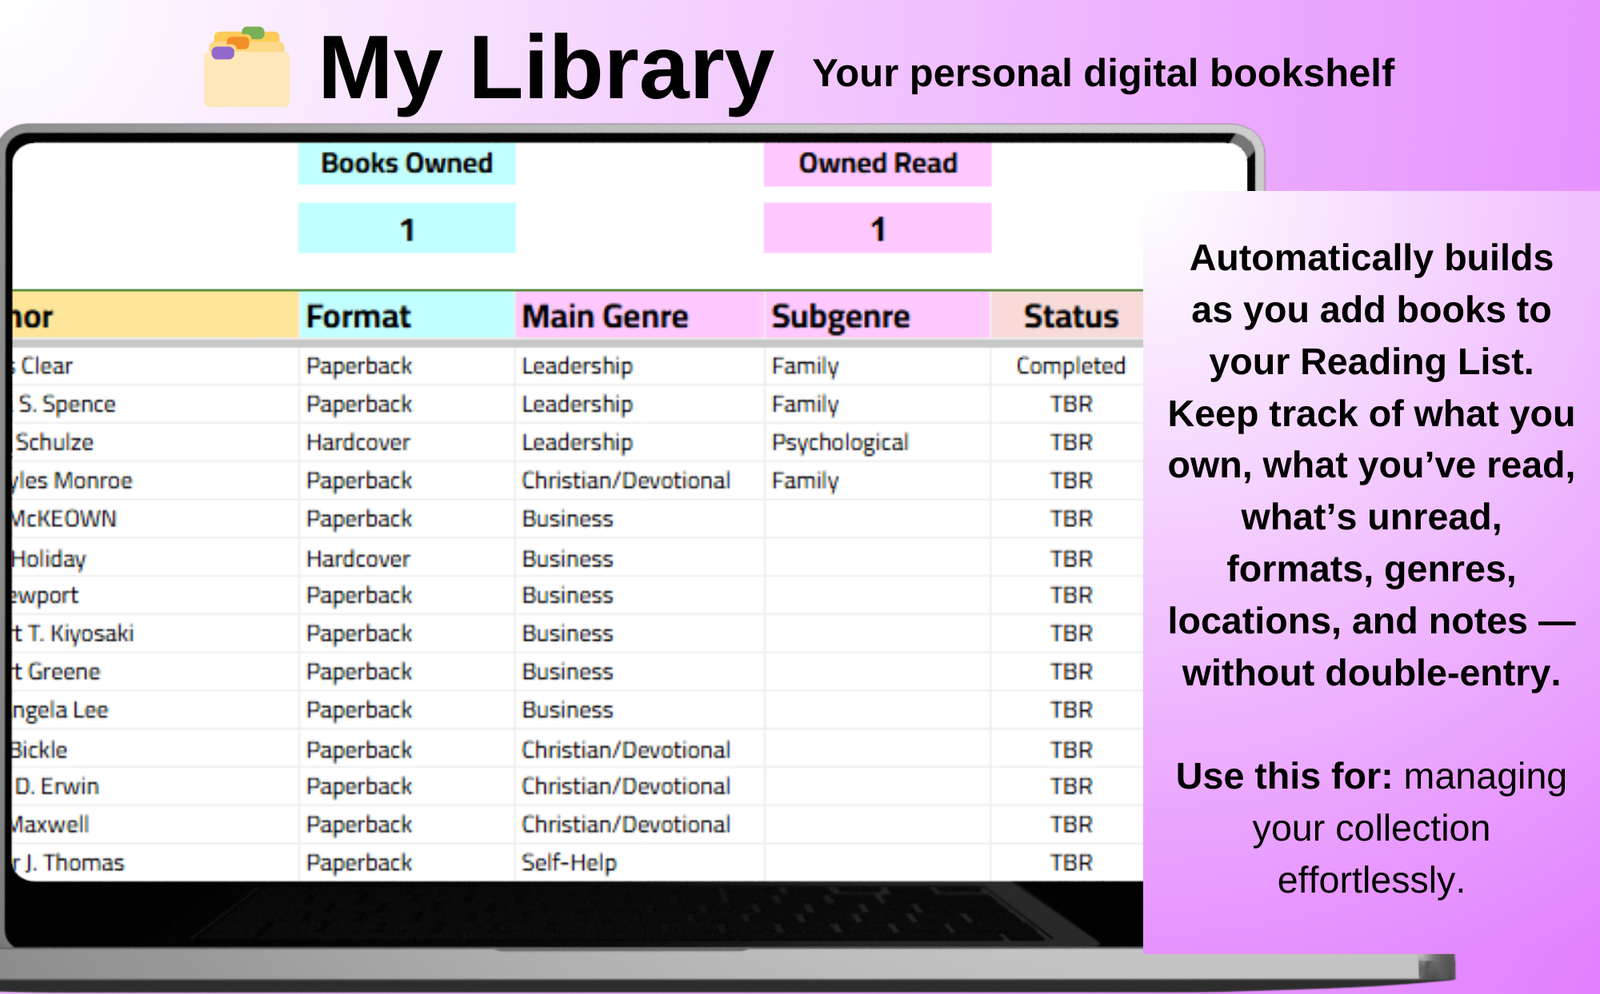
Task: Select Hardcover format in the Holiday row
Action: tap(358, 559)
